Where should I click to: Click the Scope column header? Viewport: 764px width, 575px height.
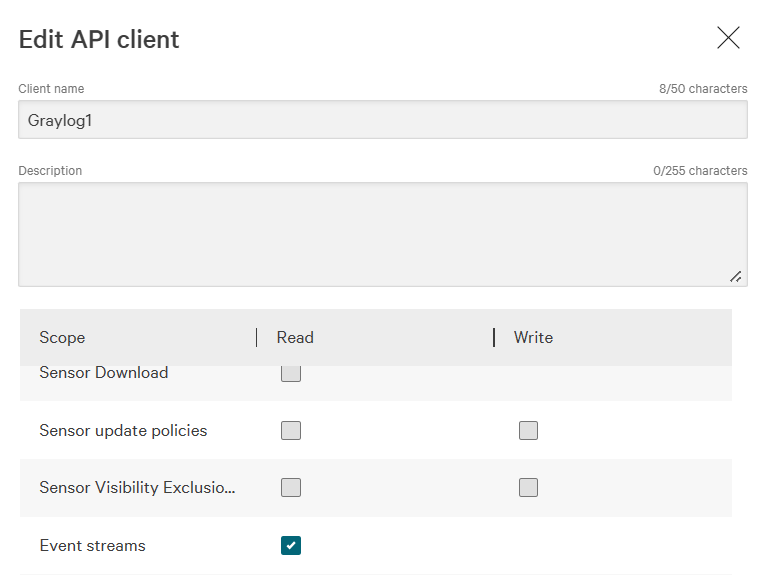tap(62, 338)
